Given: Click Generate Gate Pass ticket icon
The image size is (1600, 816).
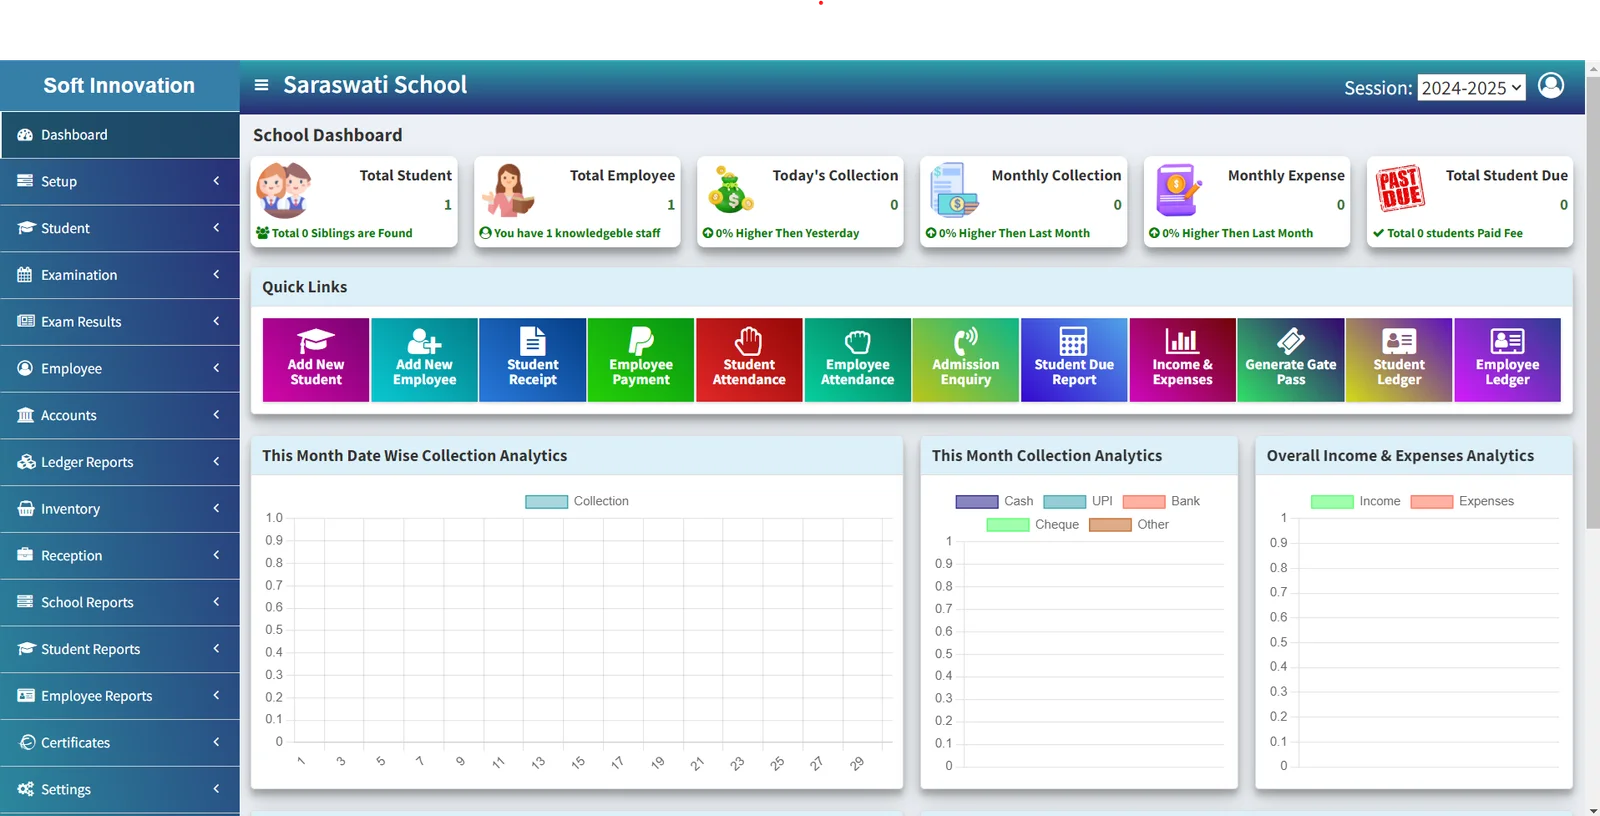Looking at the screenshot, I should [x=1291, y=341].
